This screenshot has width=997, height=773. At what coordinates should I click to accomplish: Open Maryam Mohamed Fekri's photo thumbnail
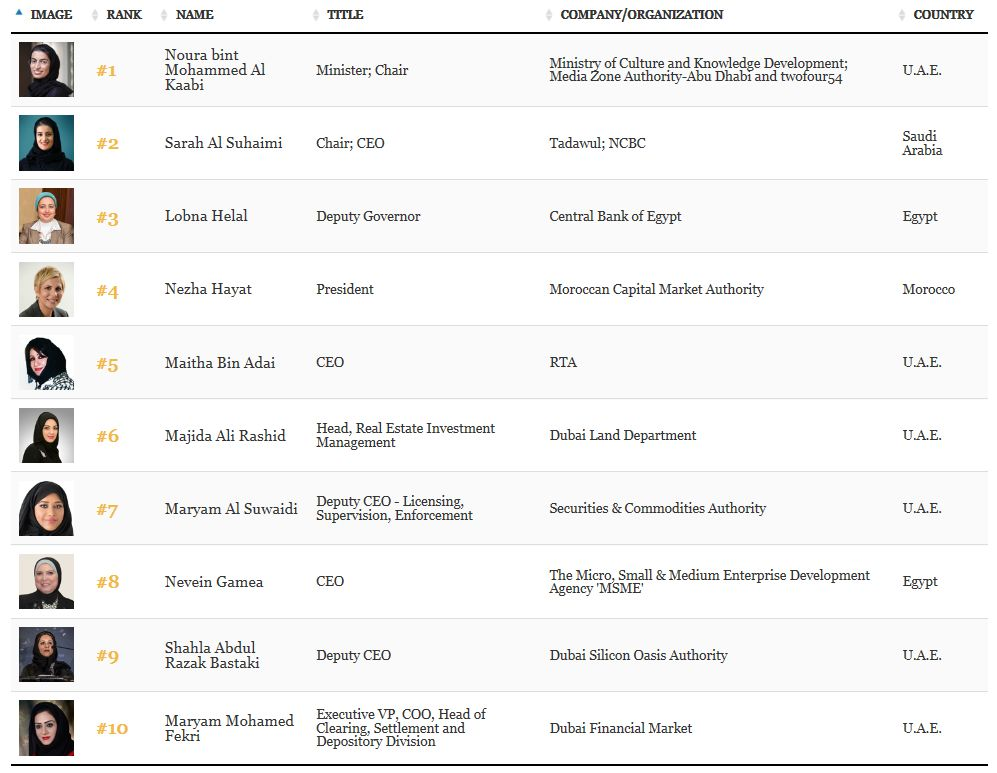click(x=46, y=728)
